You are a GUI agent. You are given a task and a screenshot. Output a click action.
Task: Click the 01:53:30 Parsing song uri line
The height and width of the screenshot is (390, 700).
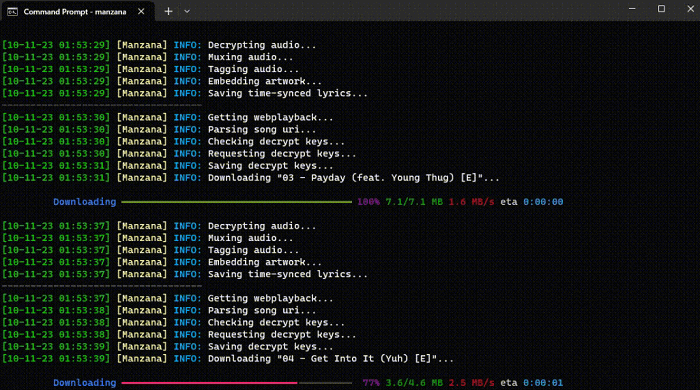[159, 129]
